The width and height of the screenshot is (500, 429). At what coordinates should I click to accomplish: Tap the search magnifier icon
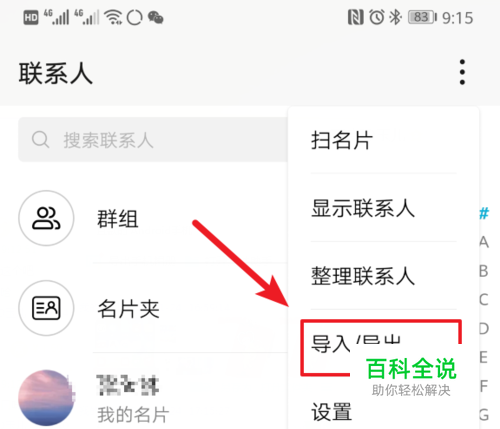click(41, 139)
